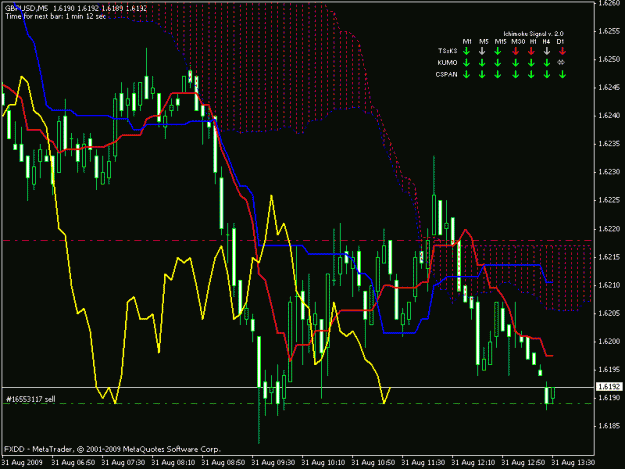
Task: Click the M5 timeframe column header
Action: click(483, 41)
